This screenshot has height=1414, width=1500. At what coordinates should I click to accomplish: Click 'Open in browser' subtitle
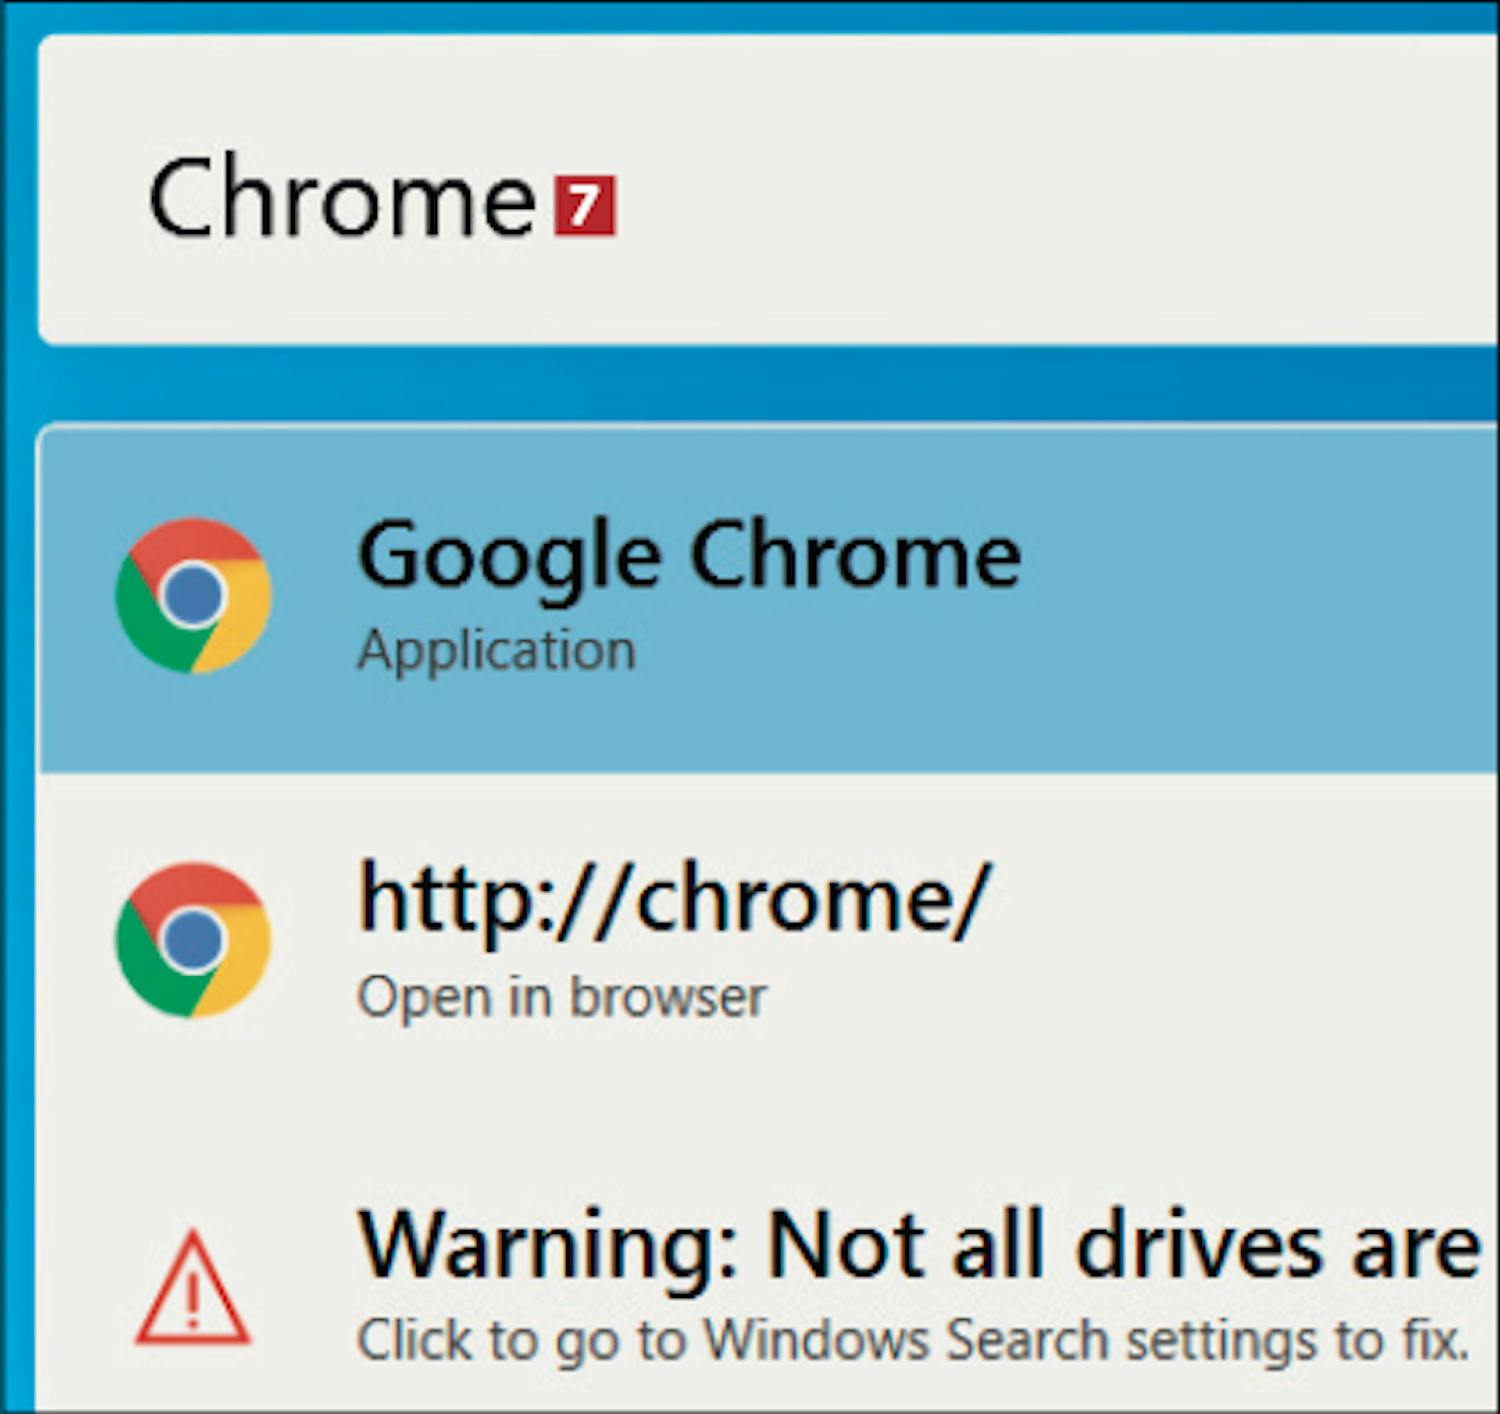(562, 997)
